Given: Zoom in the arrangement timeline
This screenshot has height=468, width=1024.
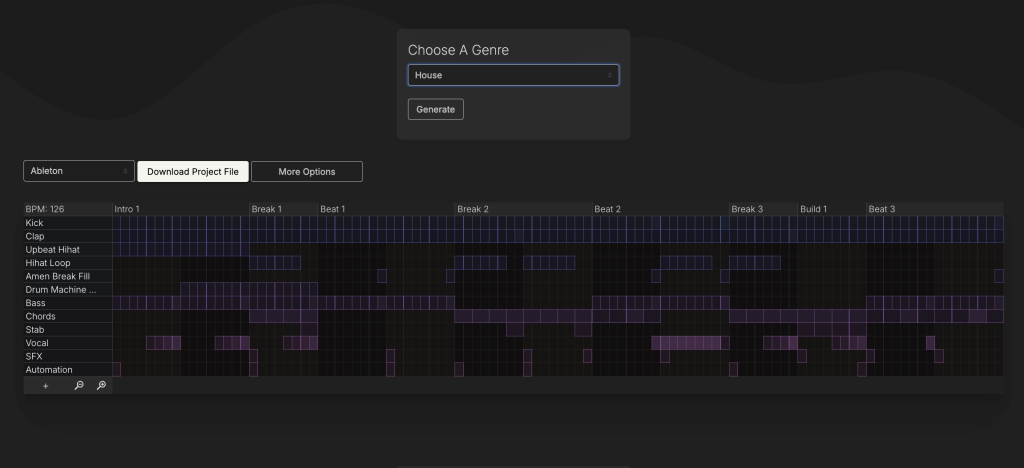Looking at the screenshot, I should pyautogui.click(x=101, y=386).
